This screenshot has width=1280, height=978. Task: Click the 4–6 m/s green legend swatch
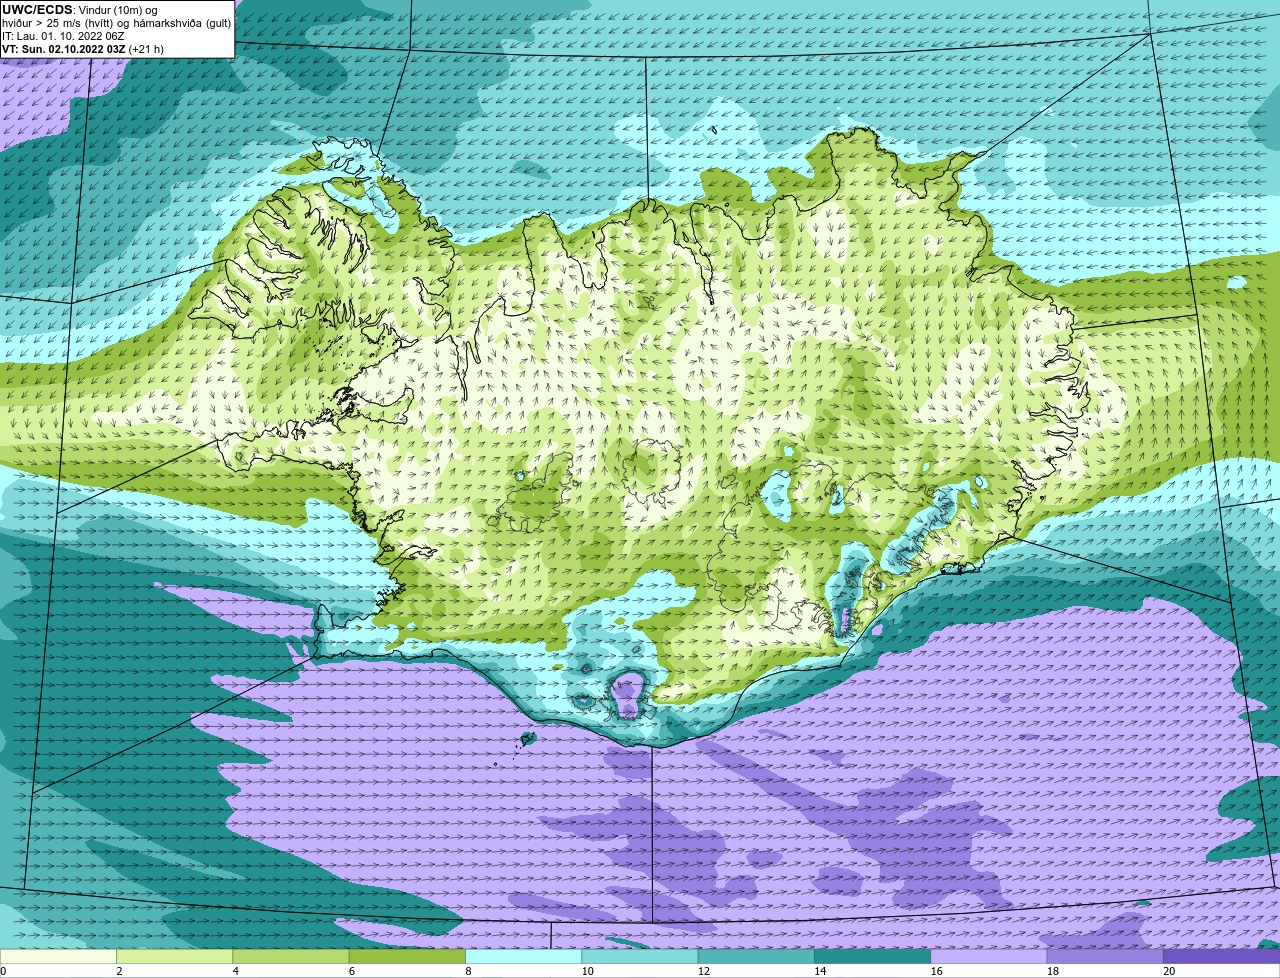click(x=291, y=957)
